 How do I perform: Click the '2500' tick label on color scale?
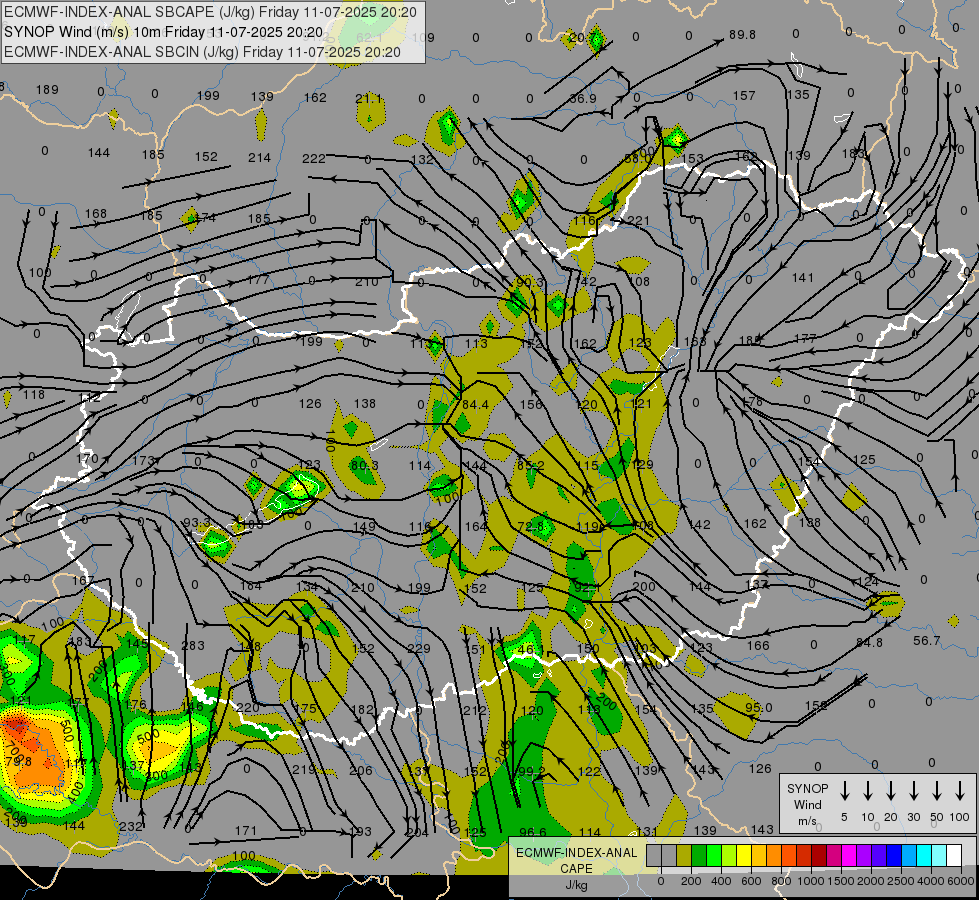(901, 881)
